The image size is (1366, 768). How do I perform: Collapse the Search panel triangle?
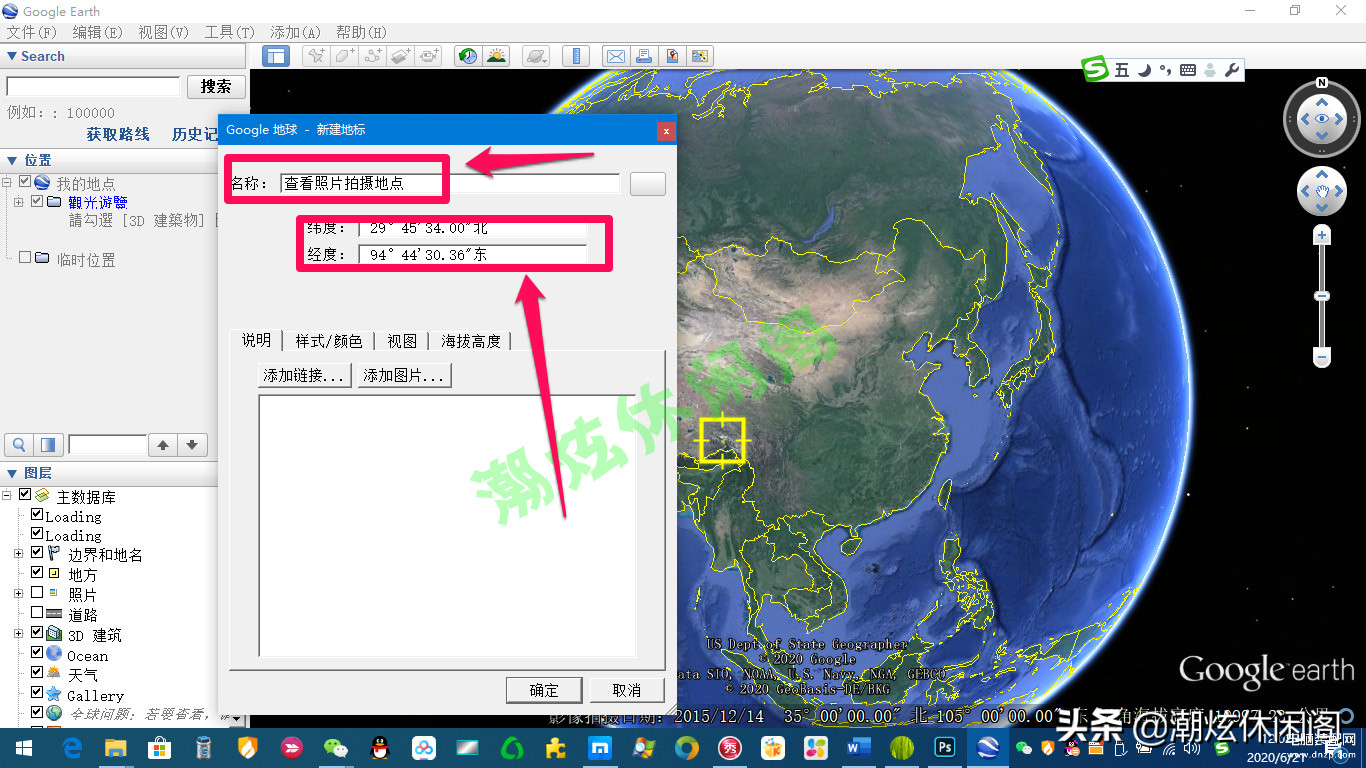[12, 57]
